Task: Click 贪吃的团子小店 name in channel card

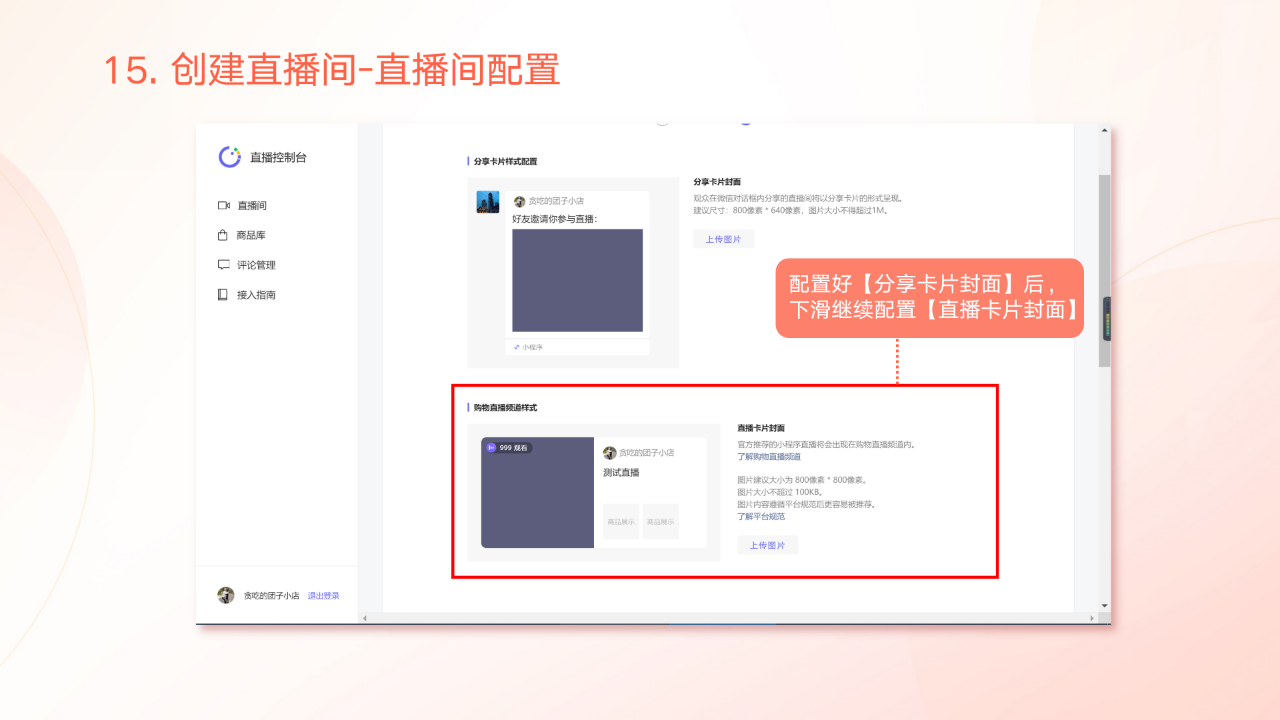Action: (646, 453)
